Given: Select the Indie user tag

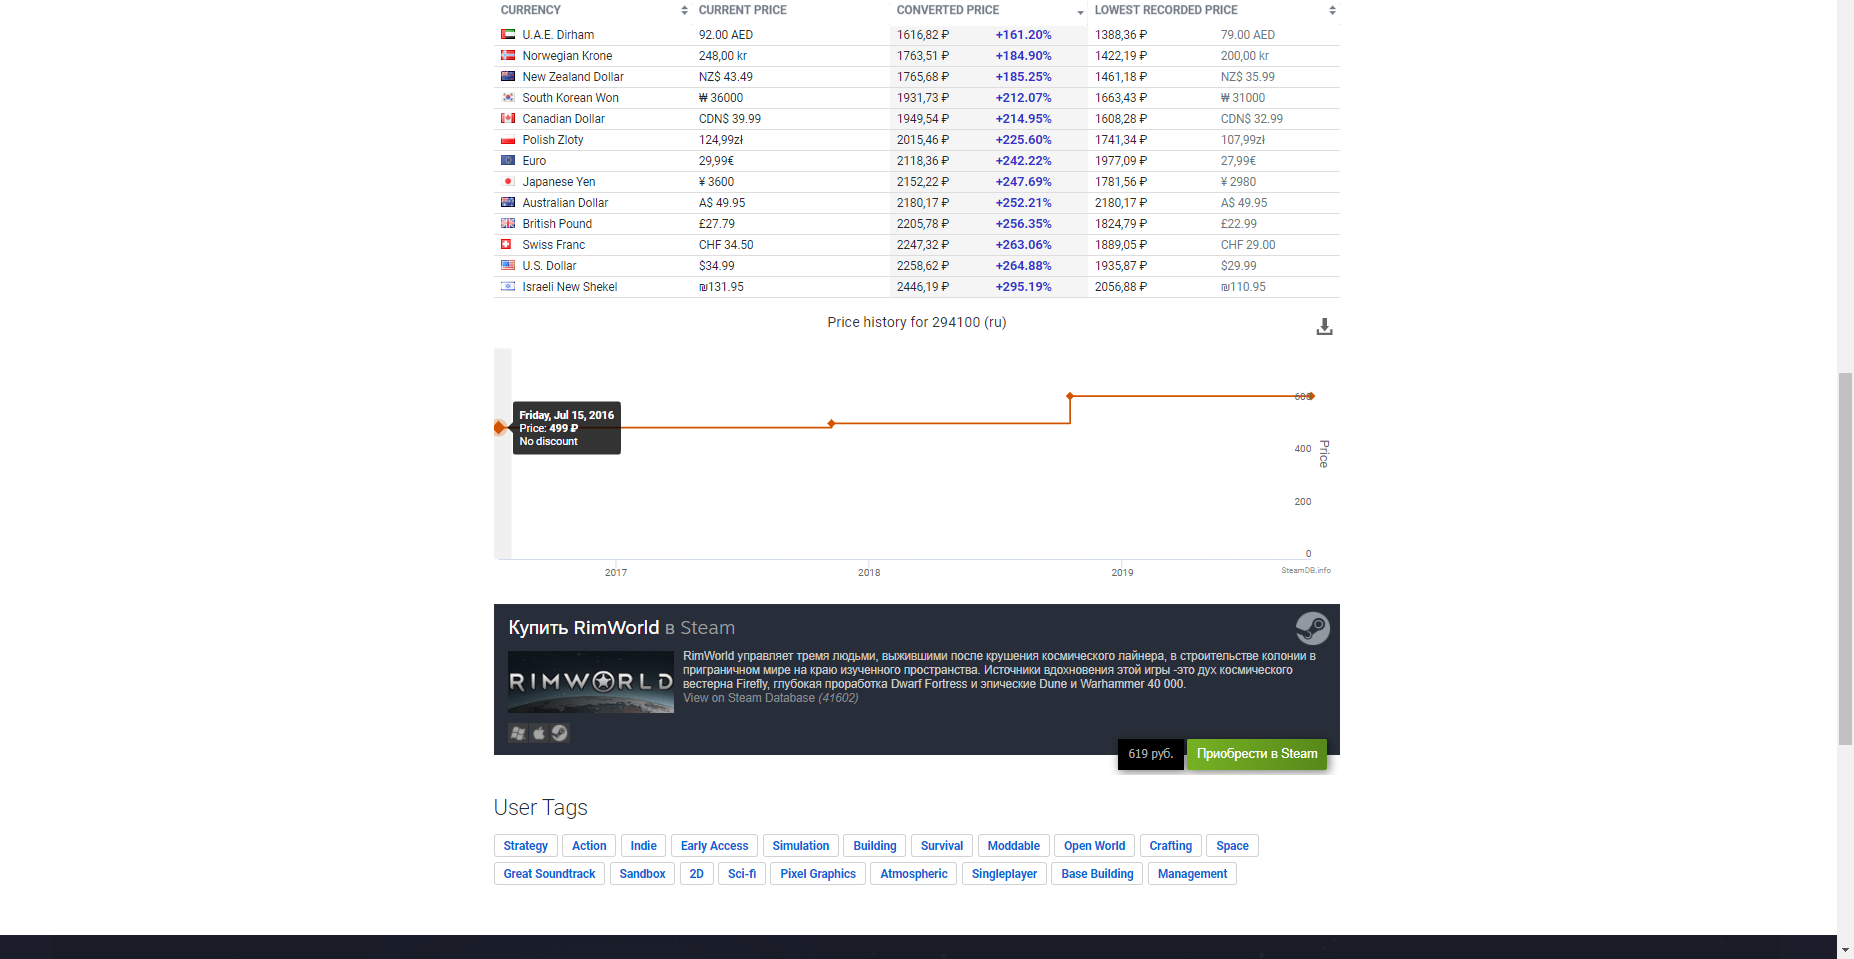Looking at the screenshot, I should click(x=644, y=846).
